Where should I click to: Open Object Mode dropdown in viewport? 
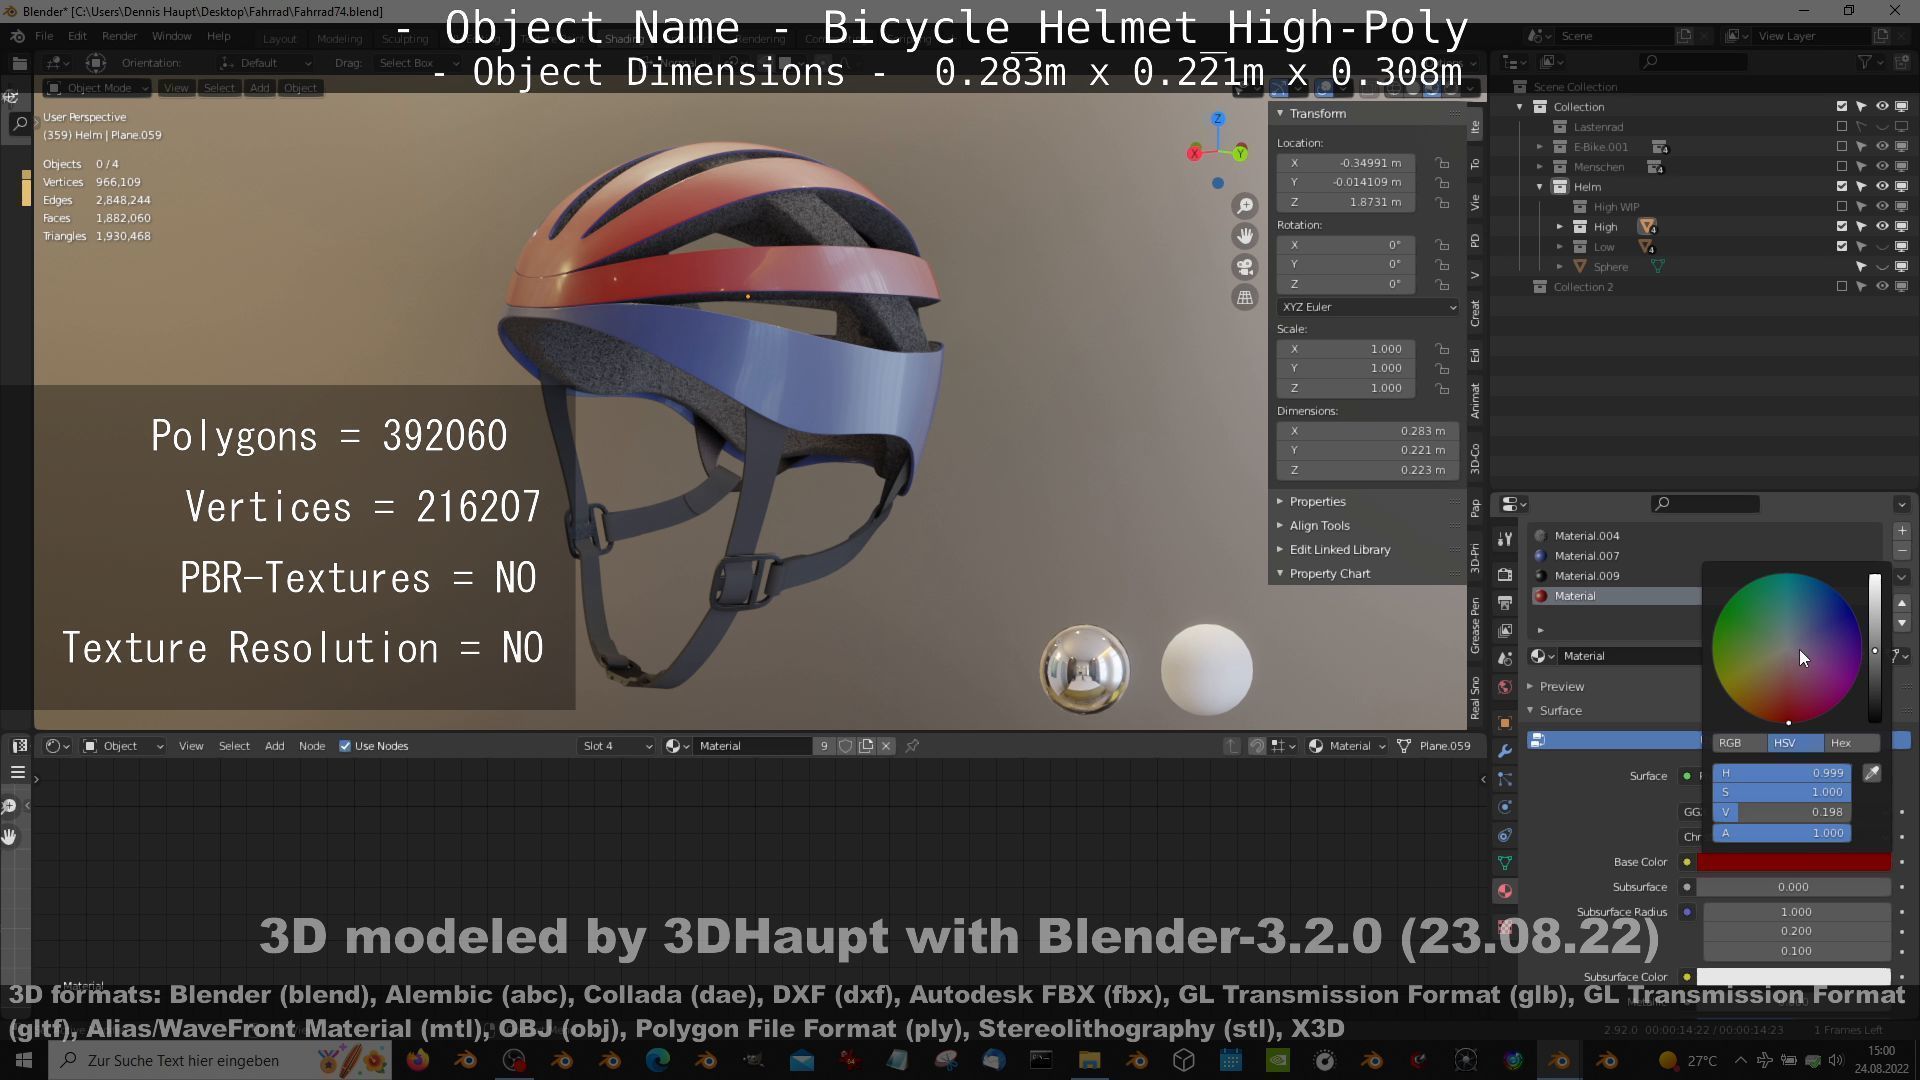point(97,88)
